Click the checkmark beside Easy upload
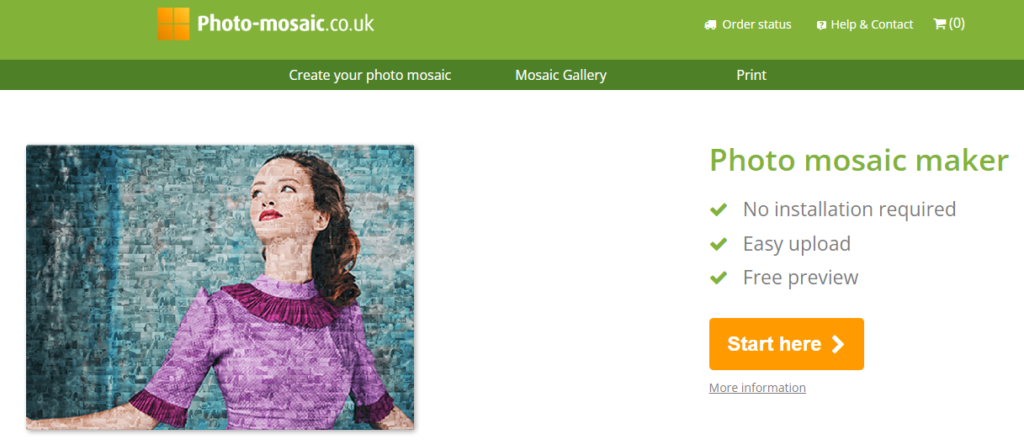Image resolution: width=1024 pixels, height=445 pixels. coord(718,244)
